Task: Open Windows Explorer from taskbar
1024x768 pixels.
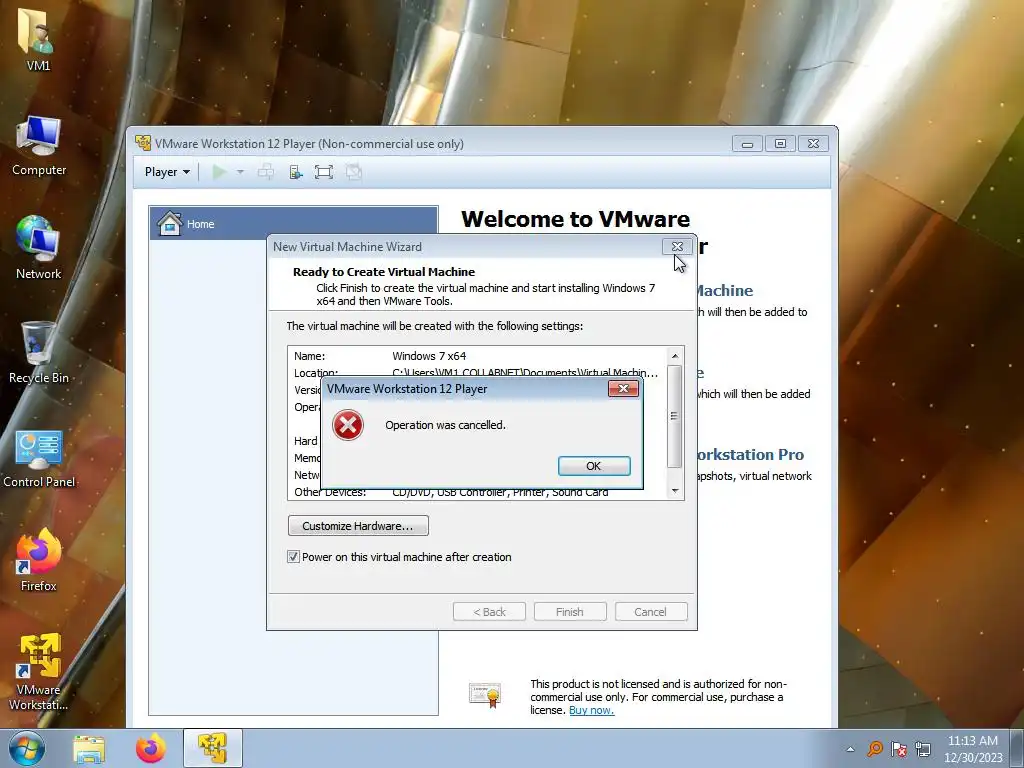Action: pyautogui.click(x=89, y=749)
